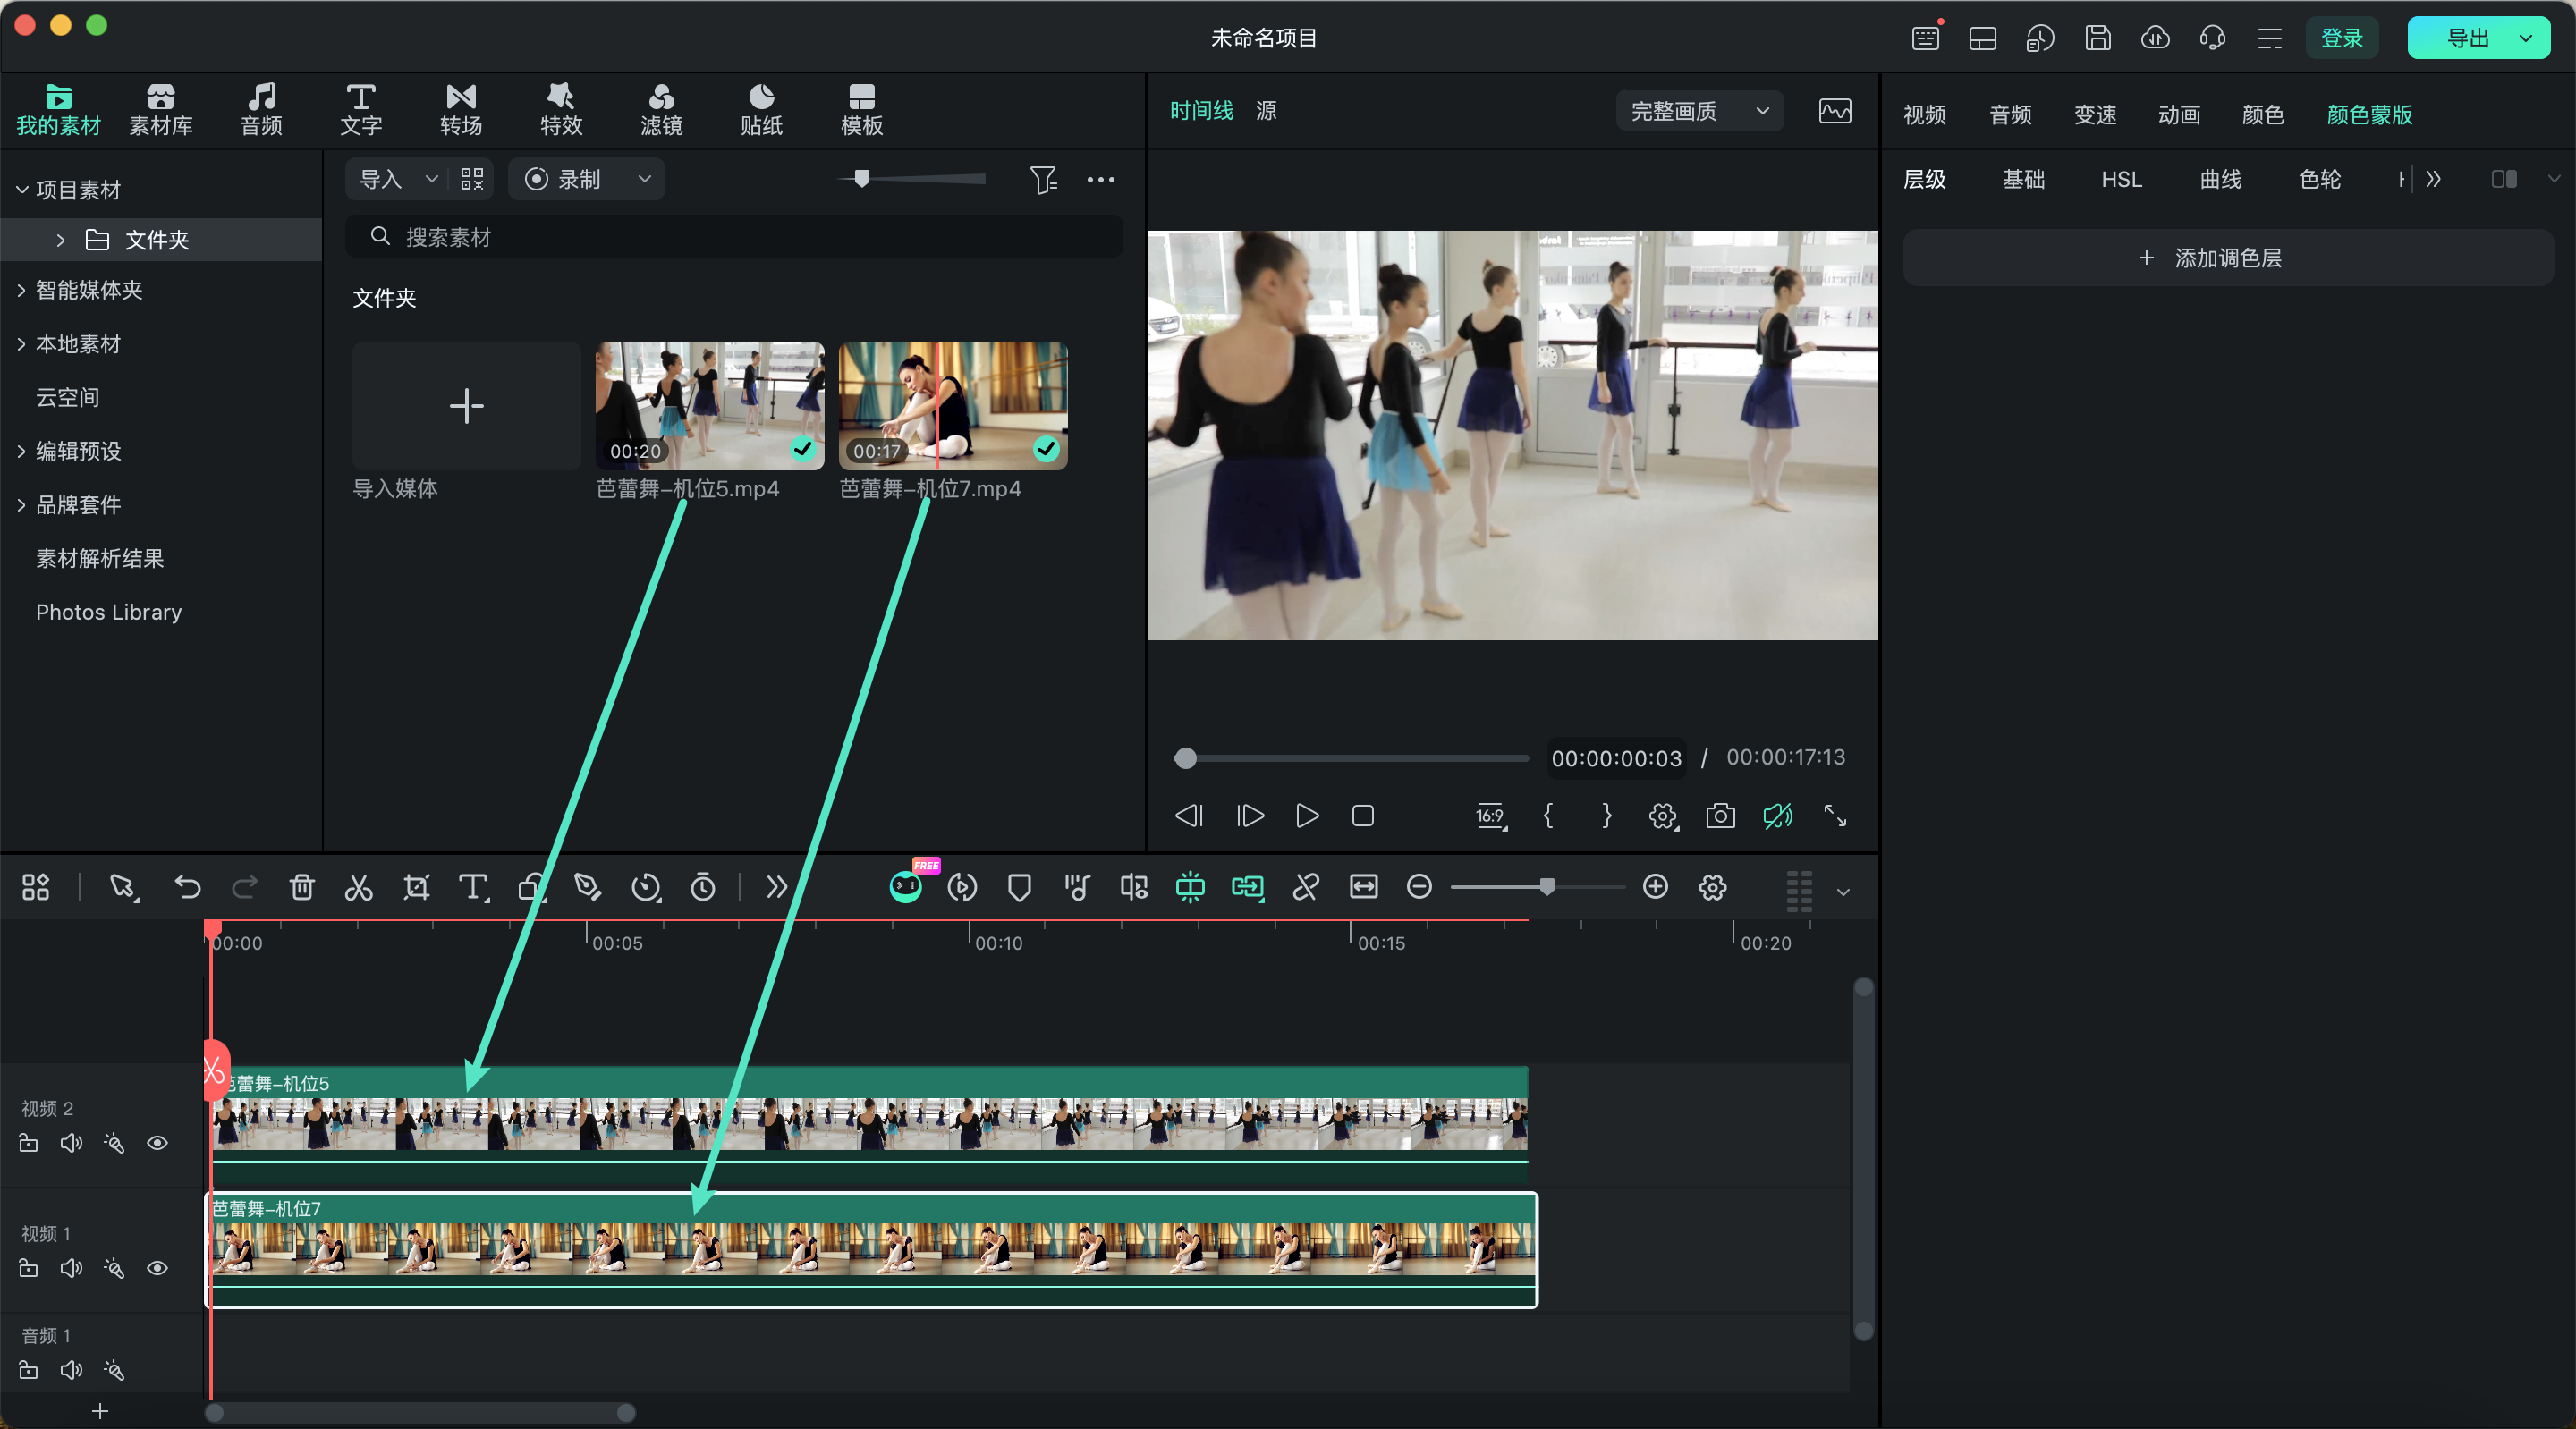Open the Transitions (转场) panel

(461, 109)
